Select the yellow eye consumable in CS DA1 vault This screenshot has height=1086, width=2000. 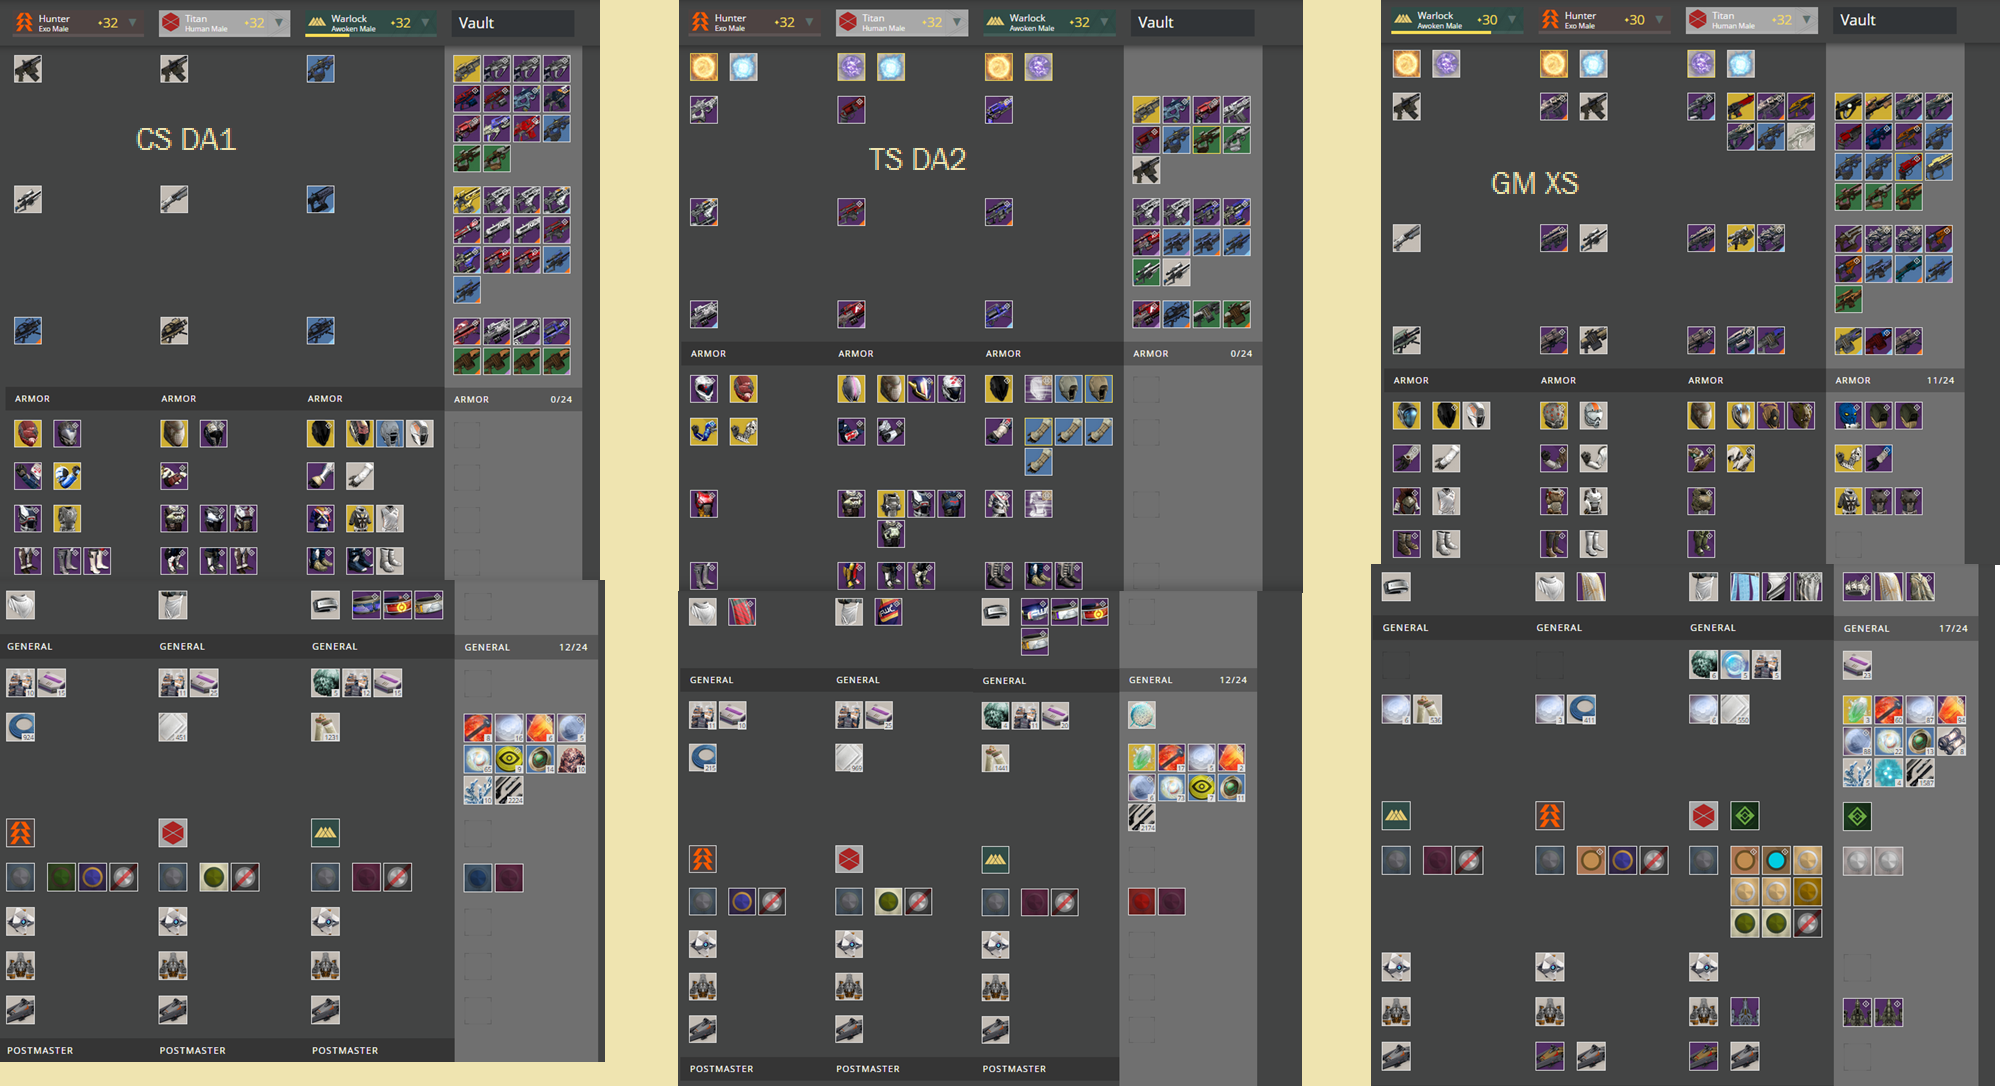point(509,759)
